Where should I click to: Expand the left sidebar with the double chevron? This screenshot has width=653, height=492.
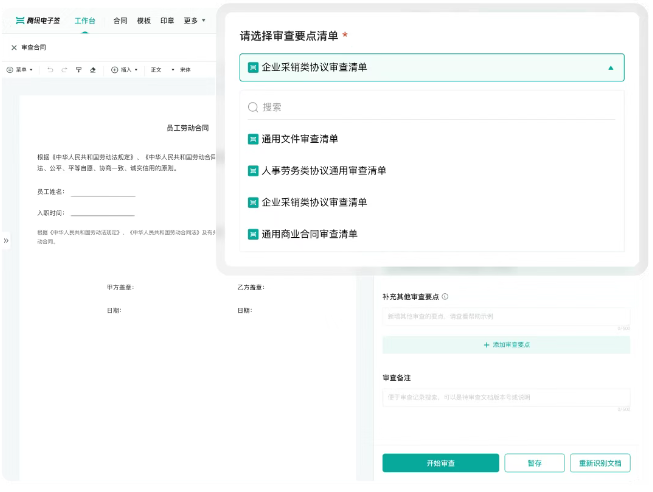click(6, 240)
